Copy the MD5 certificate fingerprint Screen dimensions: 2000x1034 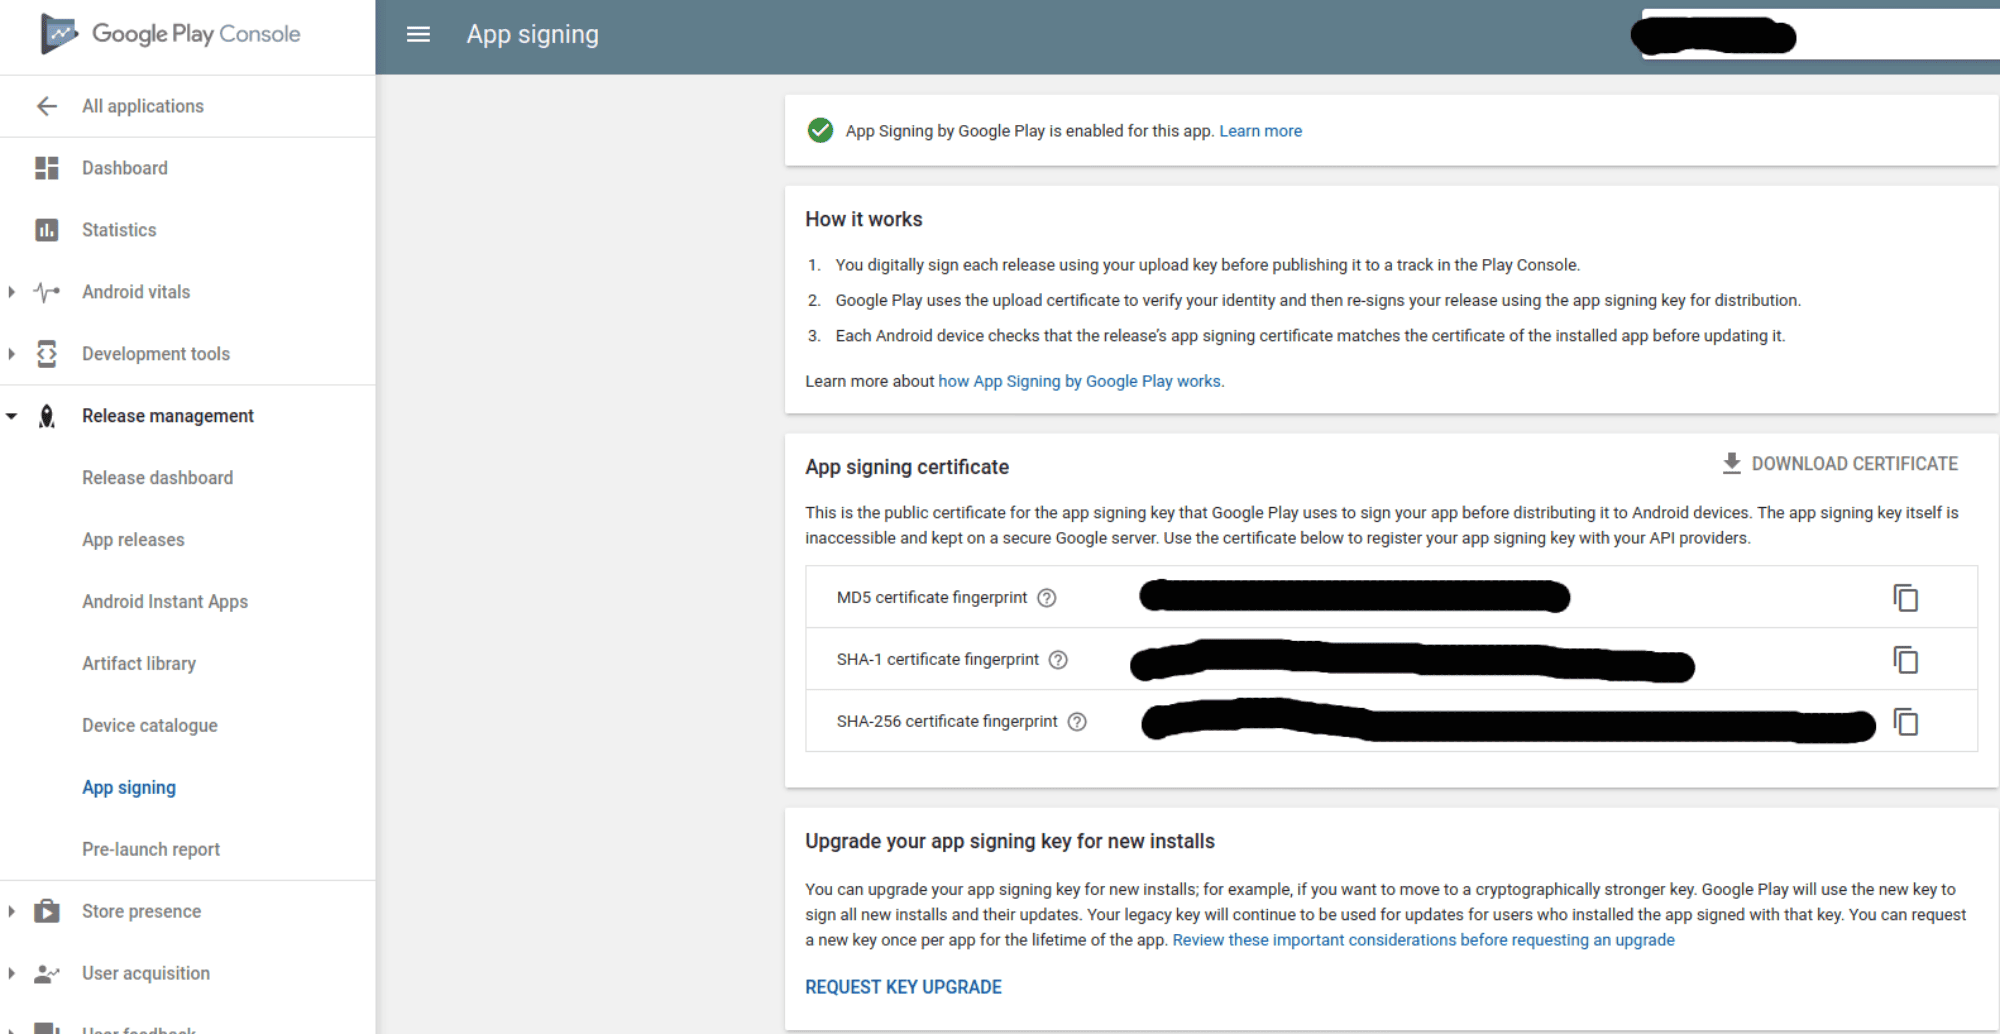(x=1905, y=598)
